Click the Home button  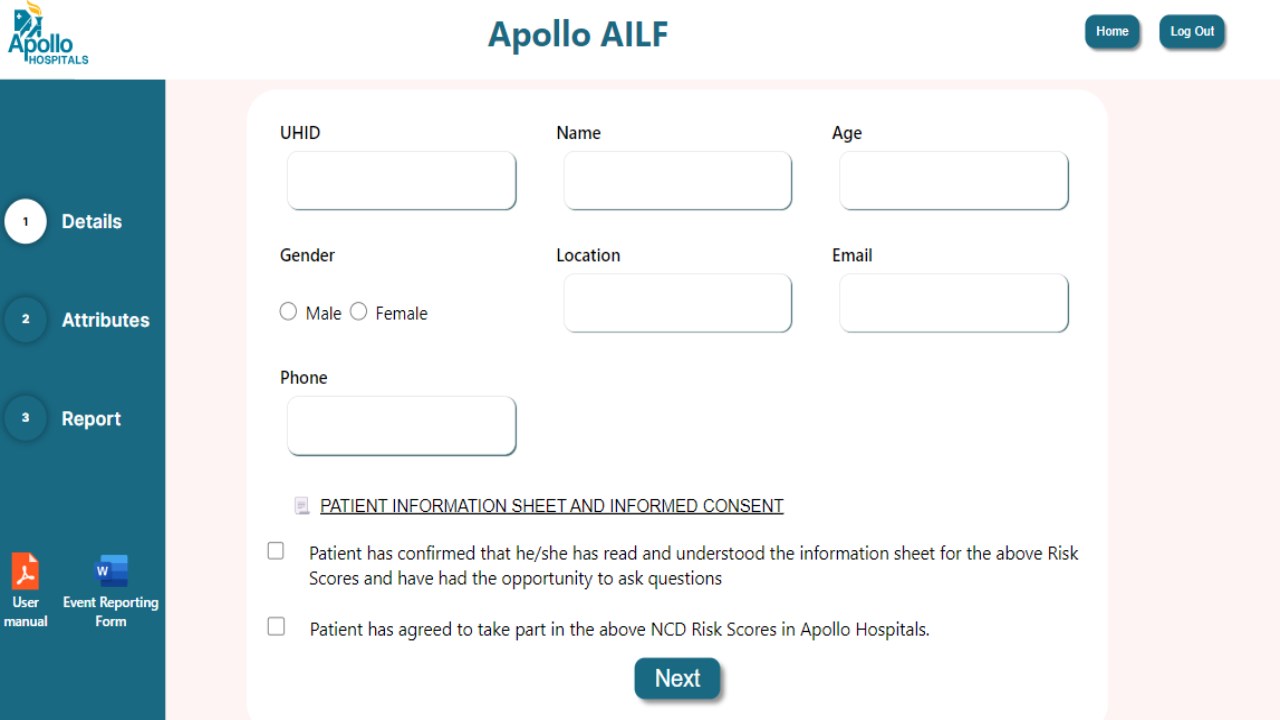tap(1112, 31)
